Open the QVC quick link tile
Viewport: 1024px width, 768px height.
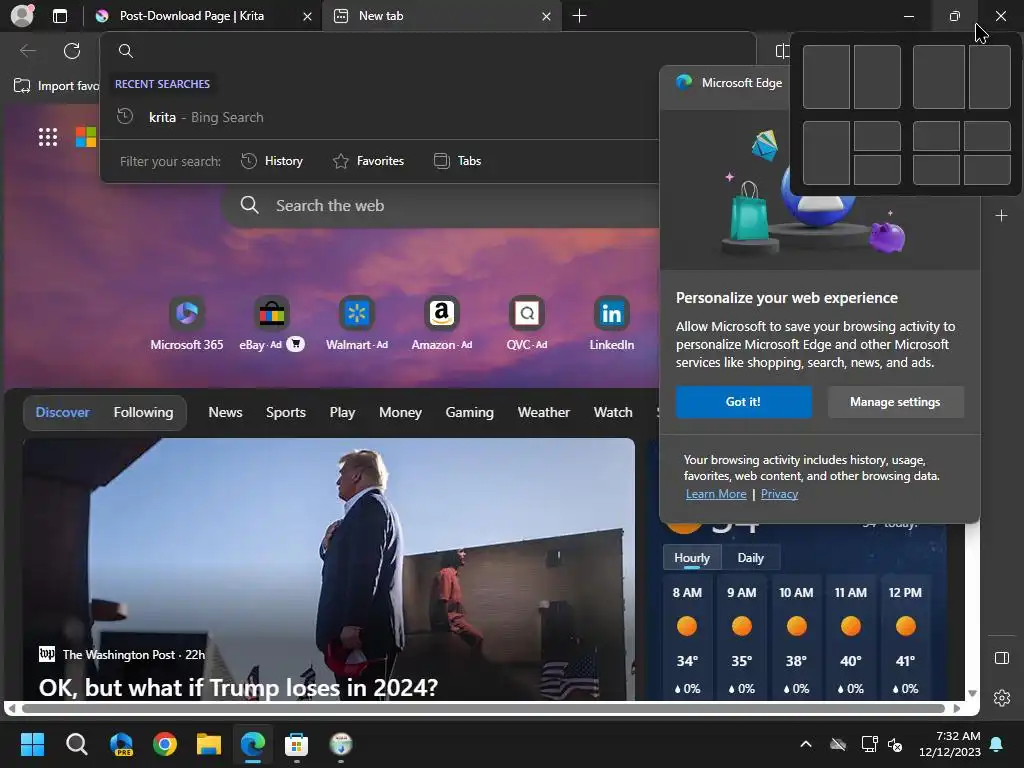click(x=526, y=323)
